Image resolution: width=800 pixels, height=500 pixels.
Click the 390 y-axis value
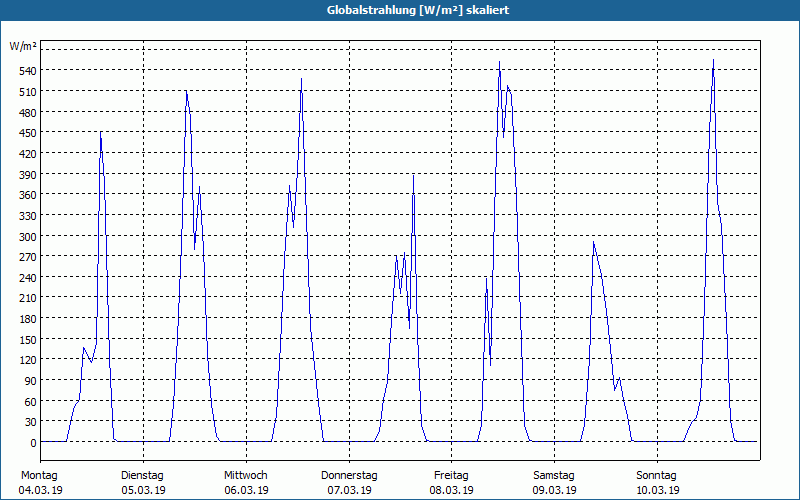coord(27,175)
